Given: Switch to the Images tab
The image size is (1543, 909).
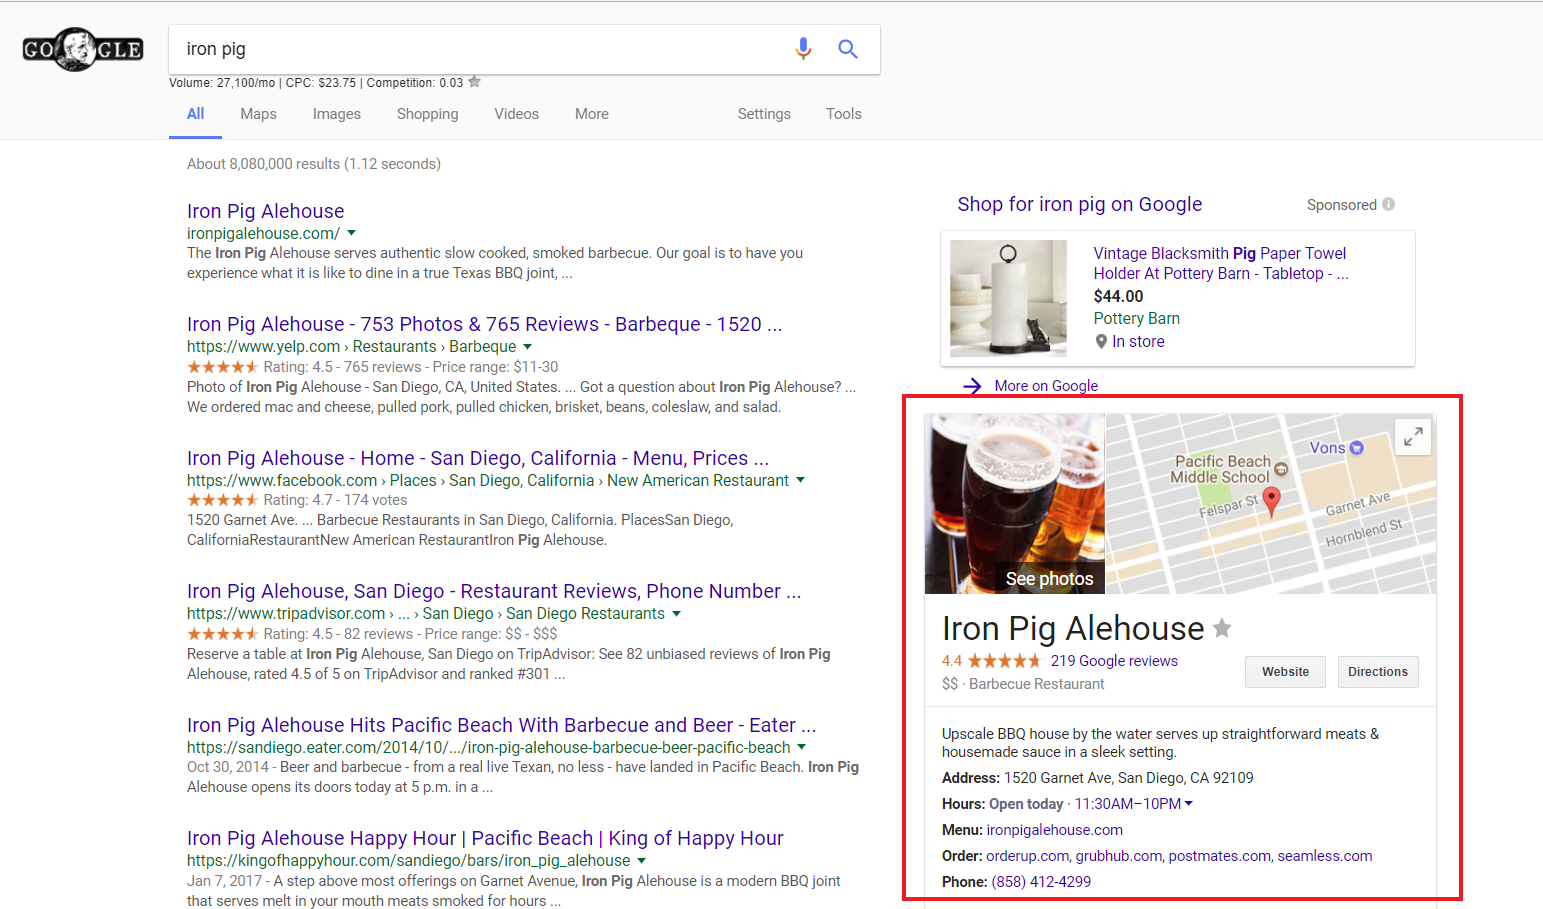Looking at the screenshot, I should [x=336, y=114].
